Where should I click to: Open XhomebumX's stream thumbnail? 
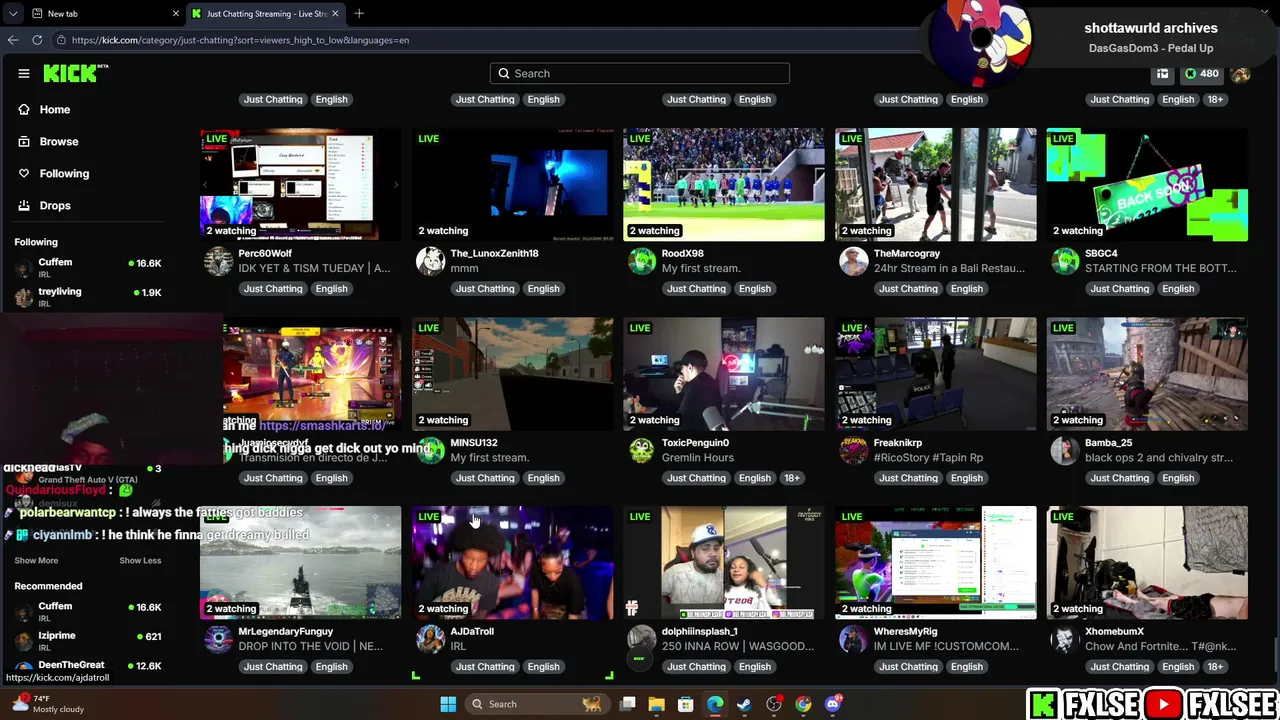click(x=1147, y=563)
